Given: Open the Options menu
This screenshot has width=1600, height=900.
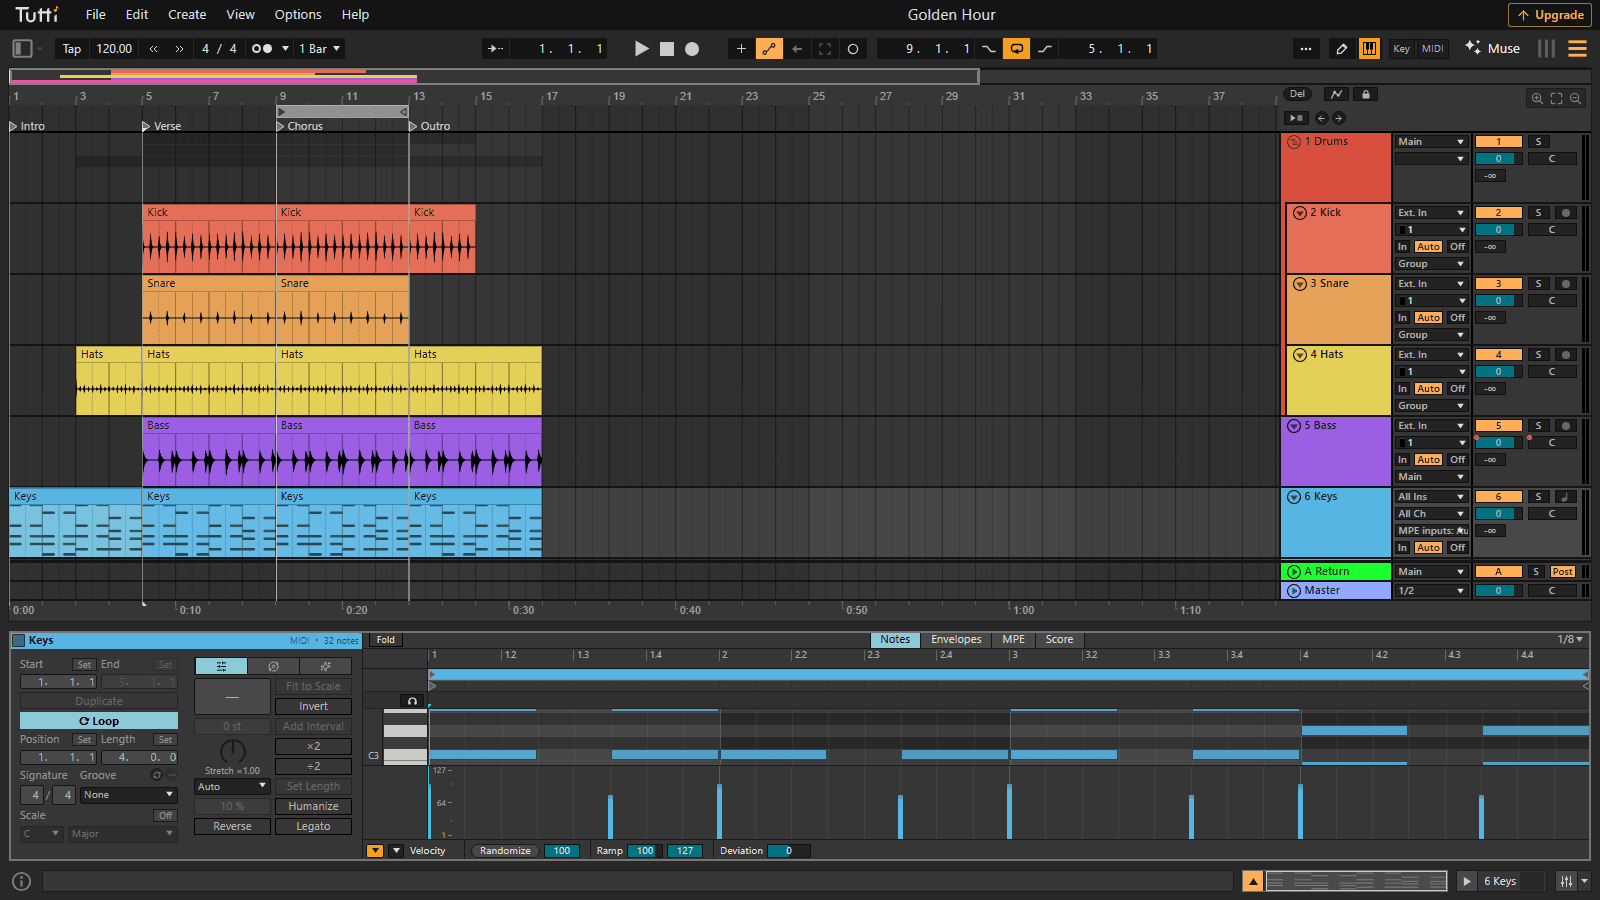Looking at the screenshot, I should (x=298, y=14).
